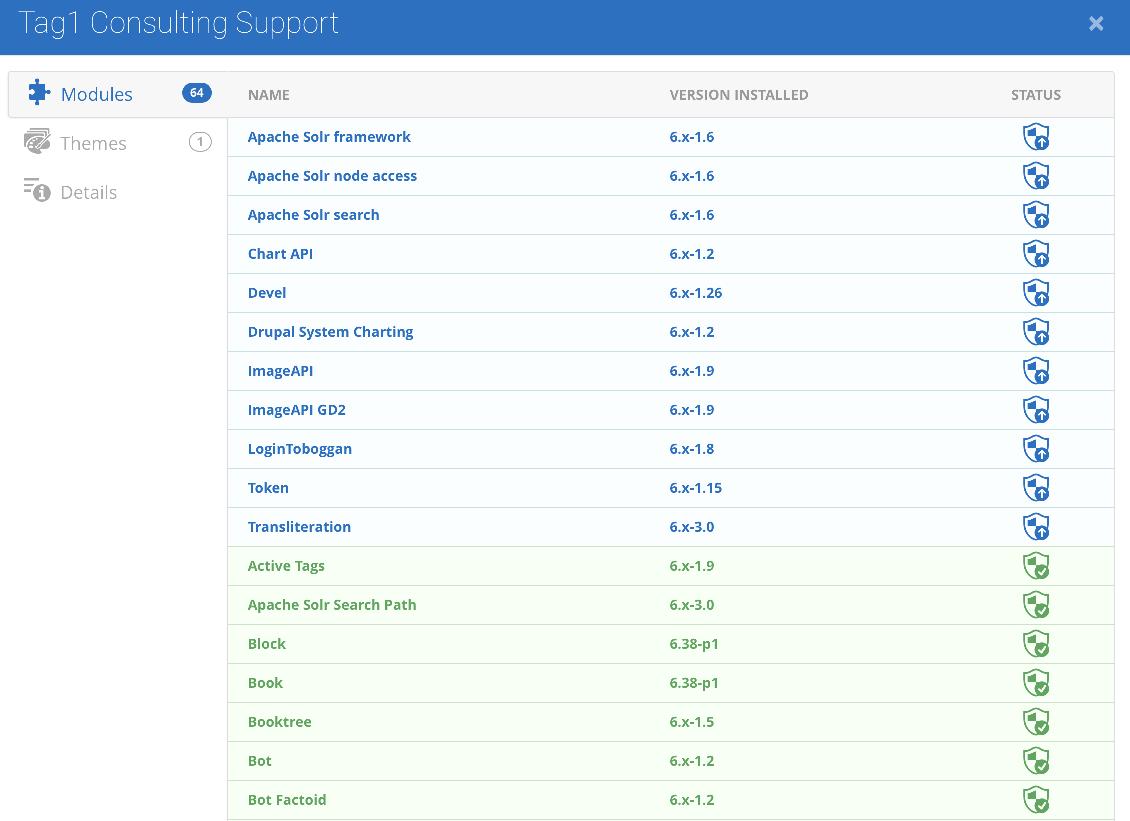Image resolution: width=1130 pixels, height=821 pixels.
Task: Click the Themes palette icon
Action: coord(37,142)
